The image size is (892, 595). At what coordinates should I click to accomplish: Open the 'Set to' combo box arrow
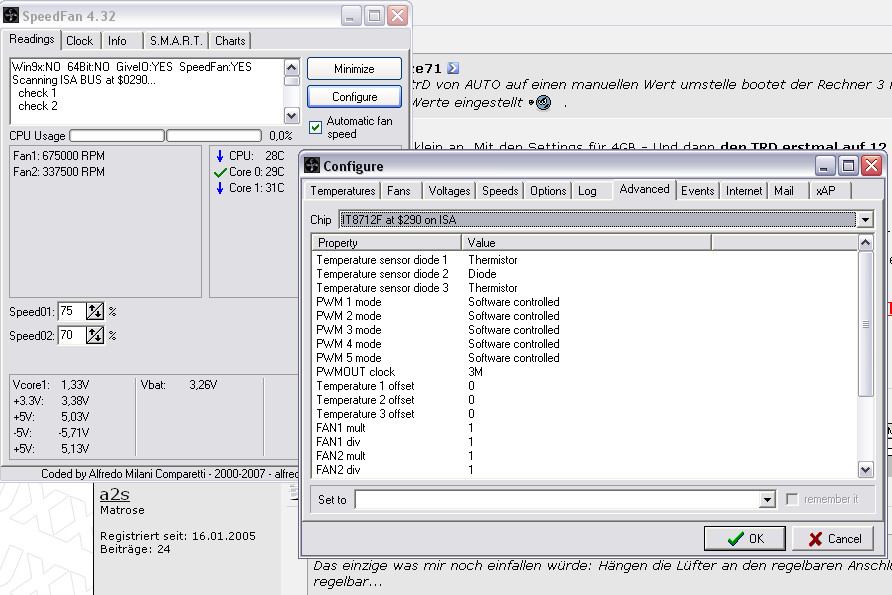767,500
